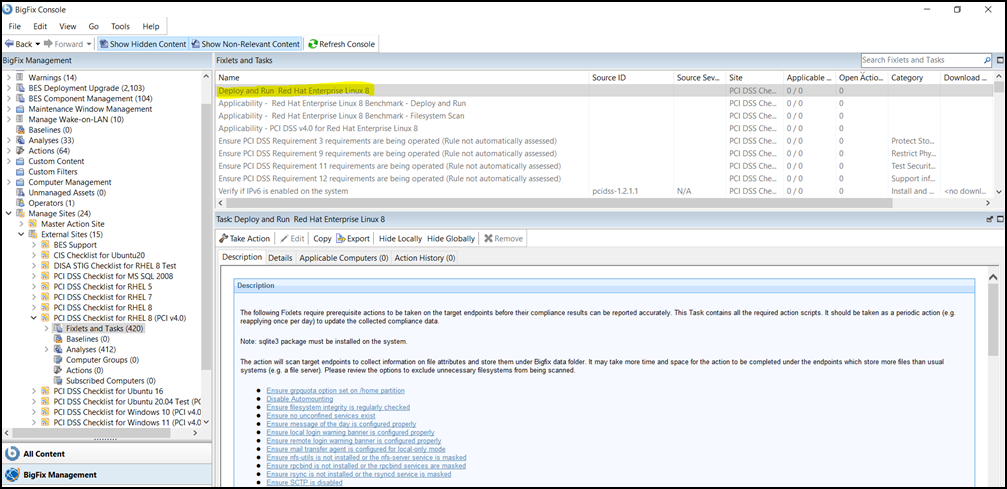This screenshot has width=1007, height=489.
Task: Click Hide Globally
Action: pyautogui.click(x=451, y=238)
